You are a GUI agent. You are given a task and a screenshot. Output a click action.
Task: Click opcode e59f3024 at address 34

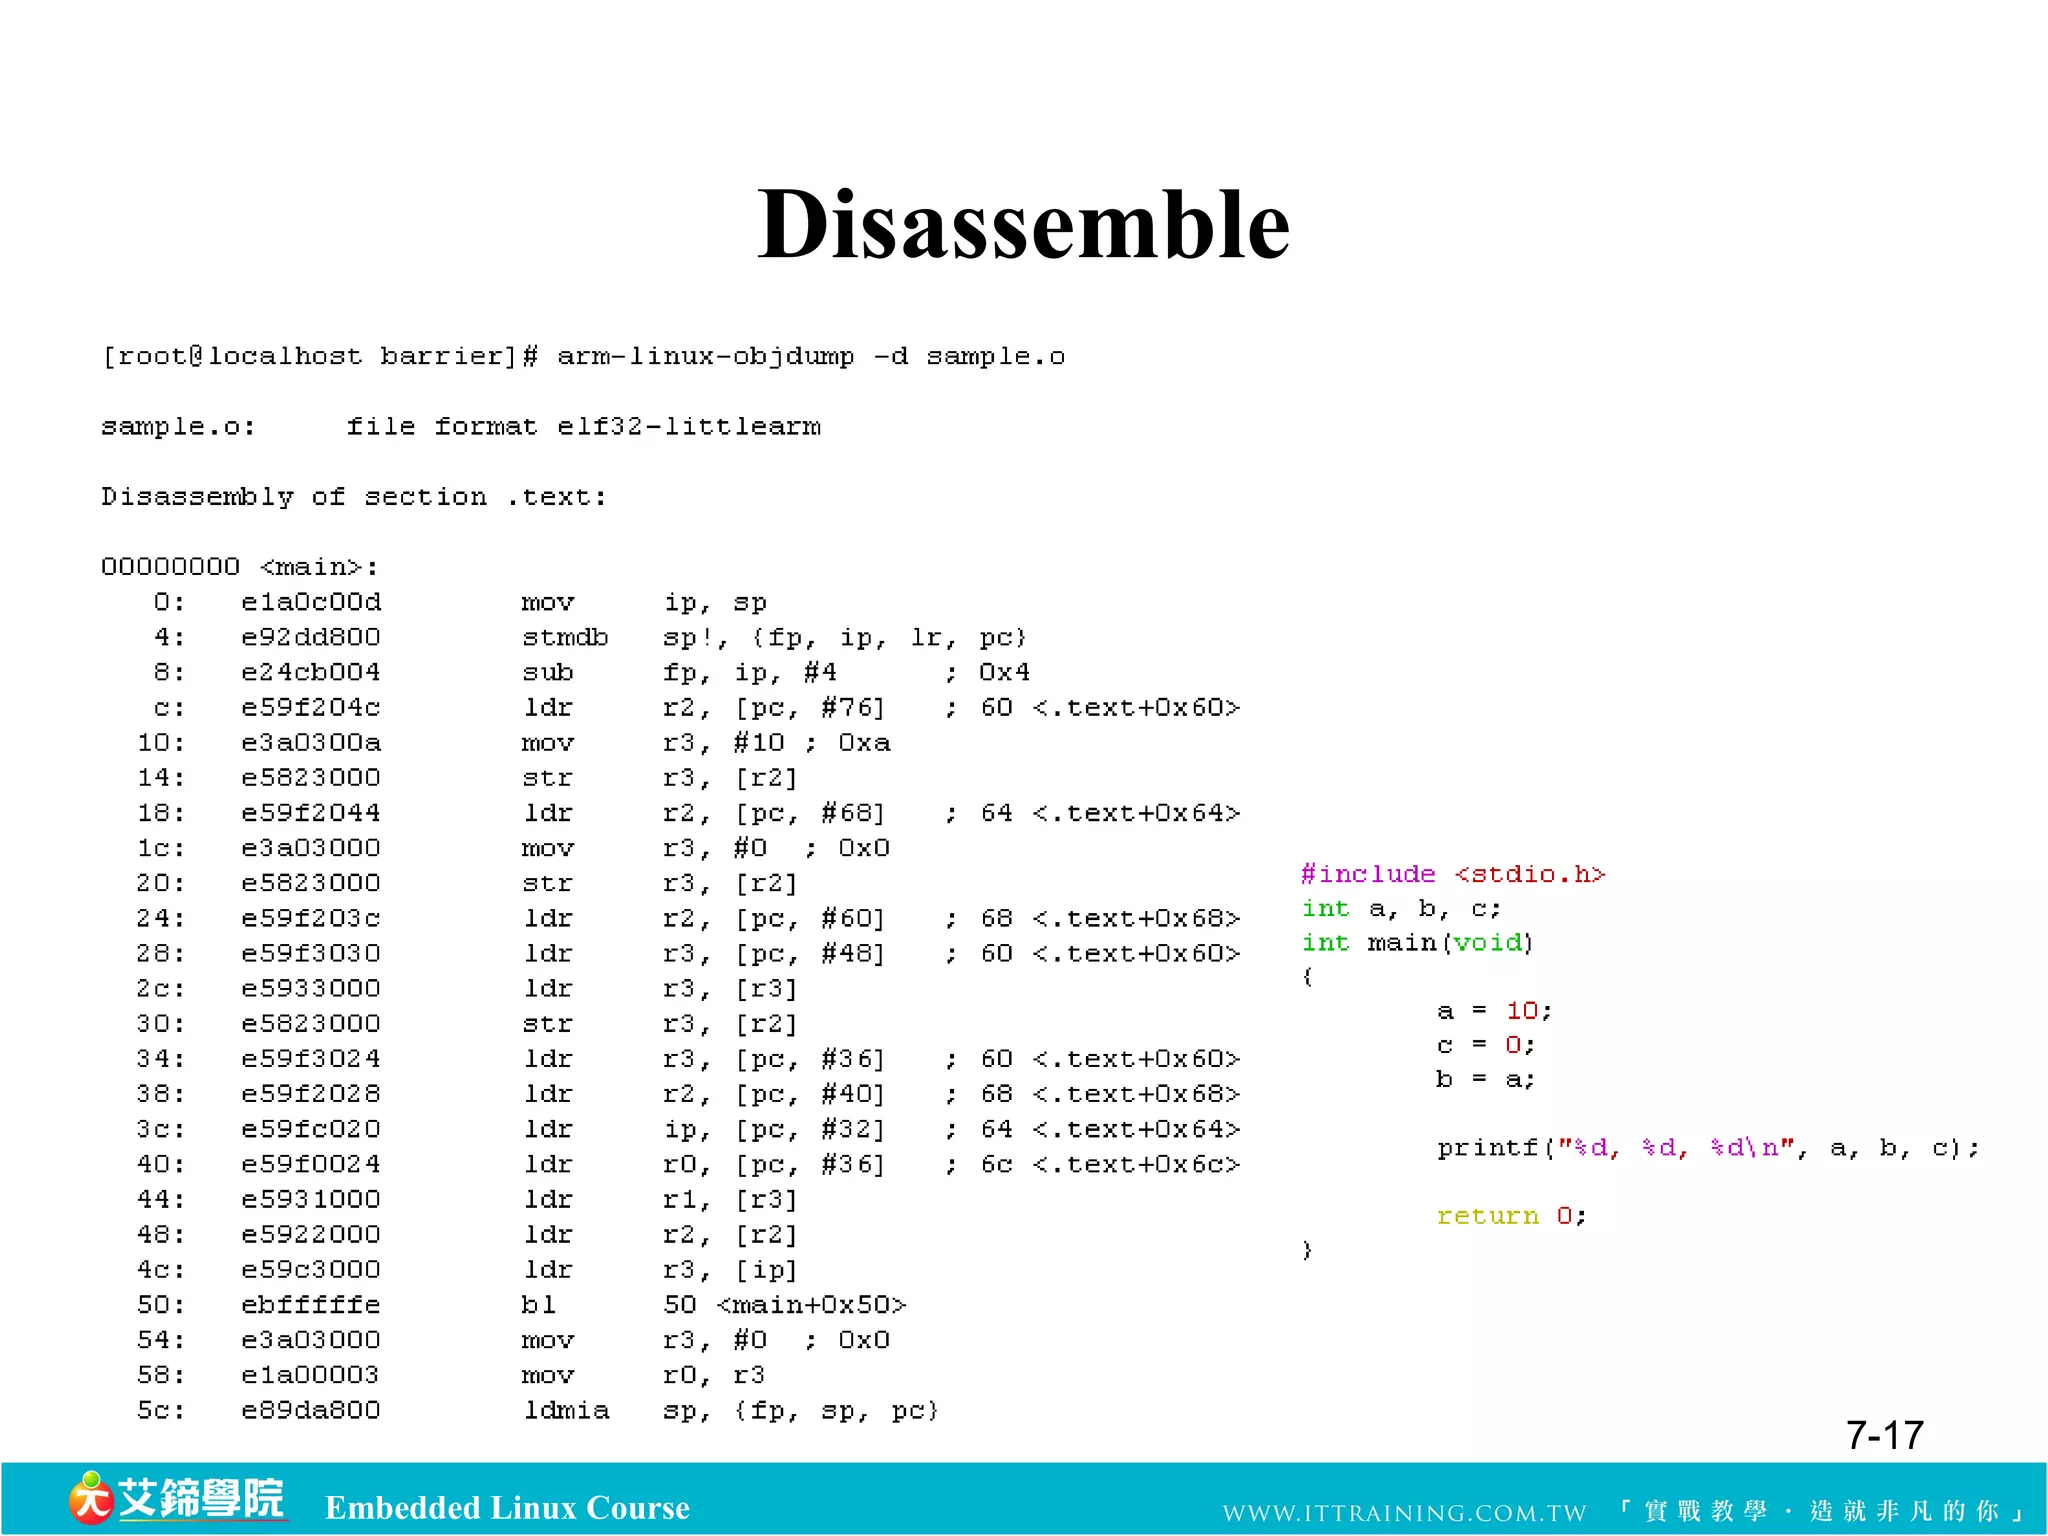[x=311, y=1059]
